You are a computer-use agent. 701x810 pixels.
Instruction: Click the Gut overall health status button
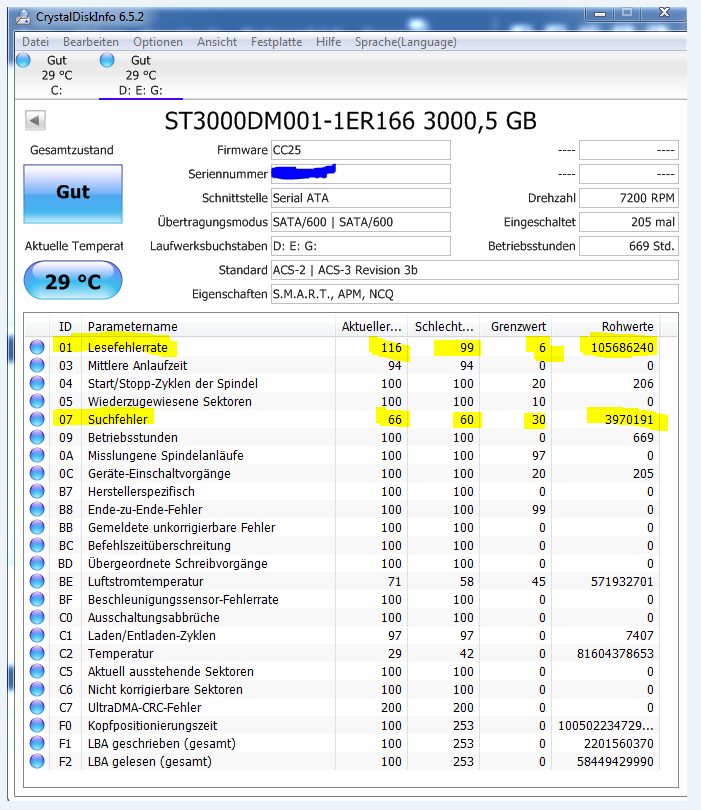coord(73,194)
